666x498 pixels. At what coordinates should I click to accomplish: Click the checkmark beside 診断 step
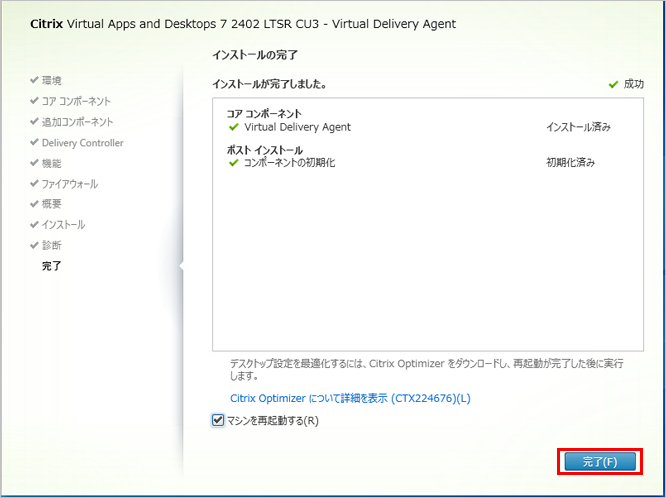click(x=35, y=245)
